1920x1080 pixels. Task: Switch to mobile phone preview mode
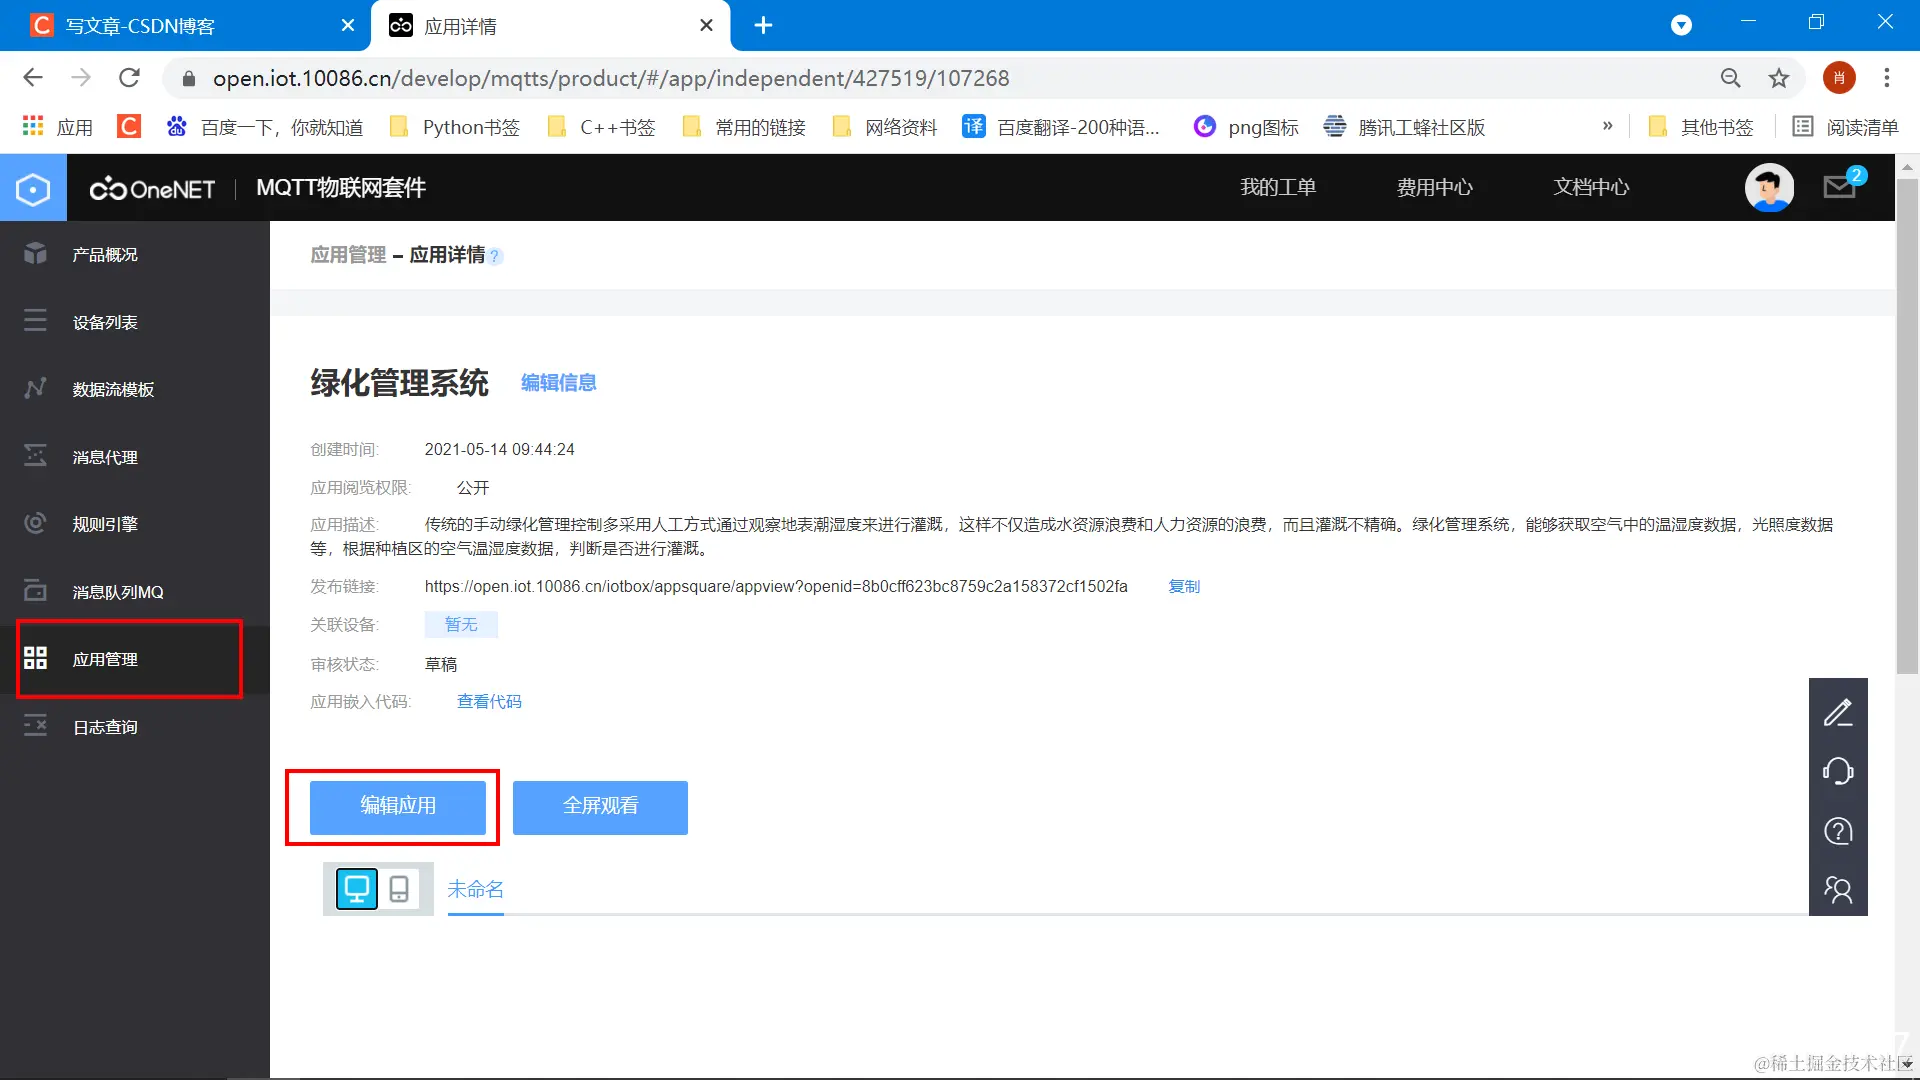pyautogui.click(x=399, y=888)
